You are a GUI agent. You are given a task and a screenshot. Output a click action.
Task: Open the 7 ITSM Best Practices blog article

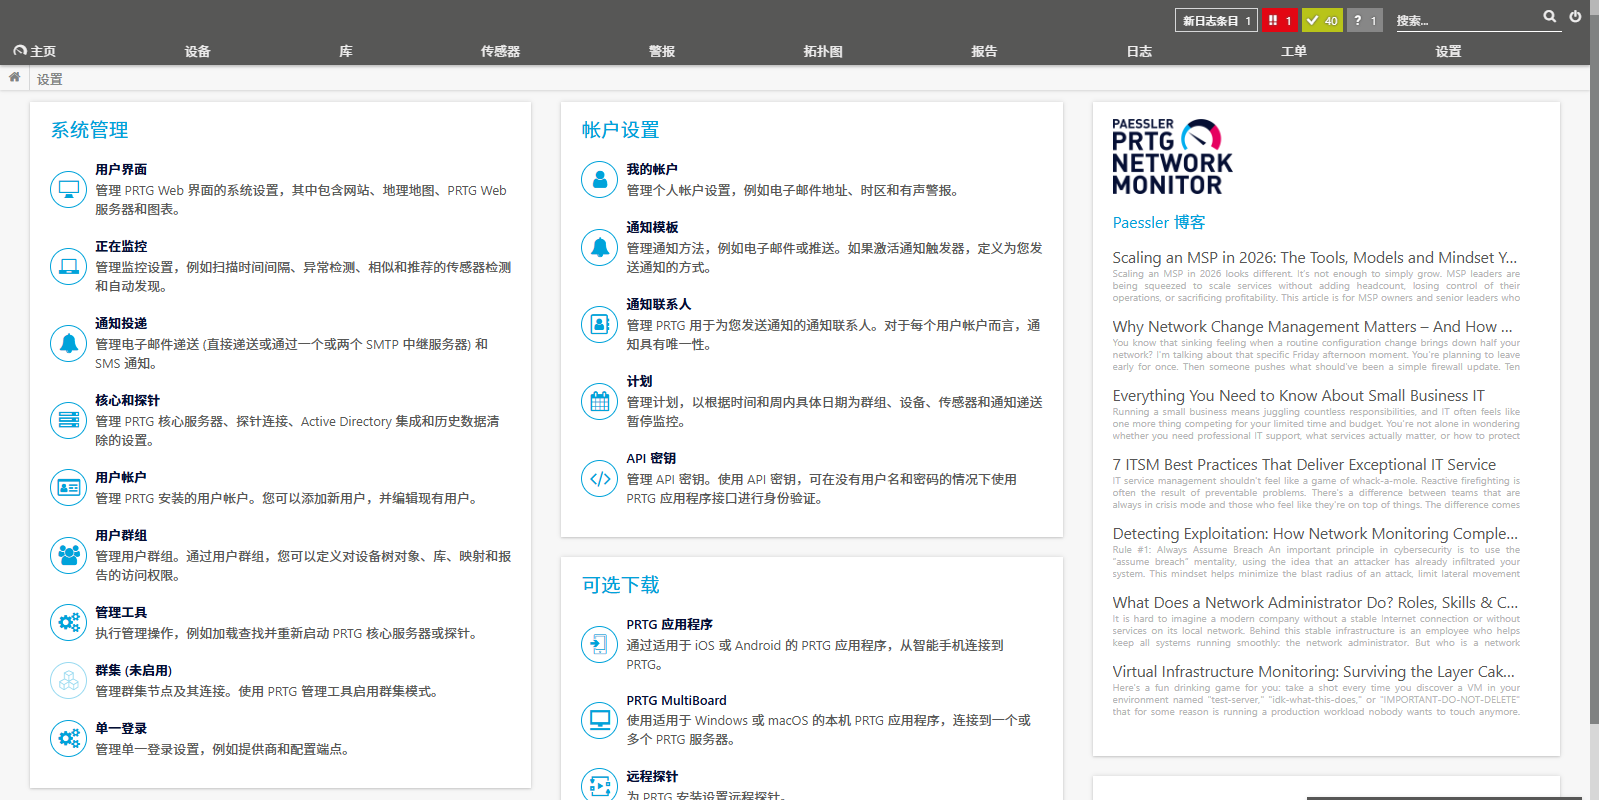point(1303,465)
